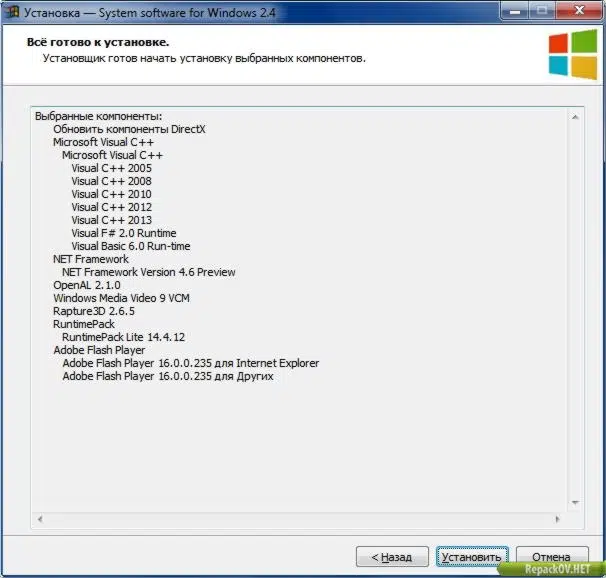Close the installer window
The width and height of the screenshot is (606, 578).
point(579,11)
